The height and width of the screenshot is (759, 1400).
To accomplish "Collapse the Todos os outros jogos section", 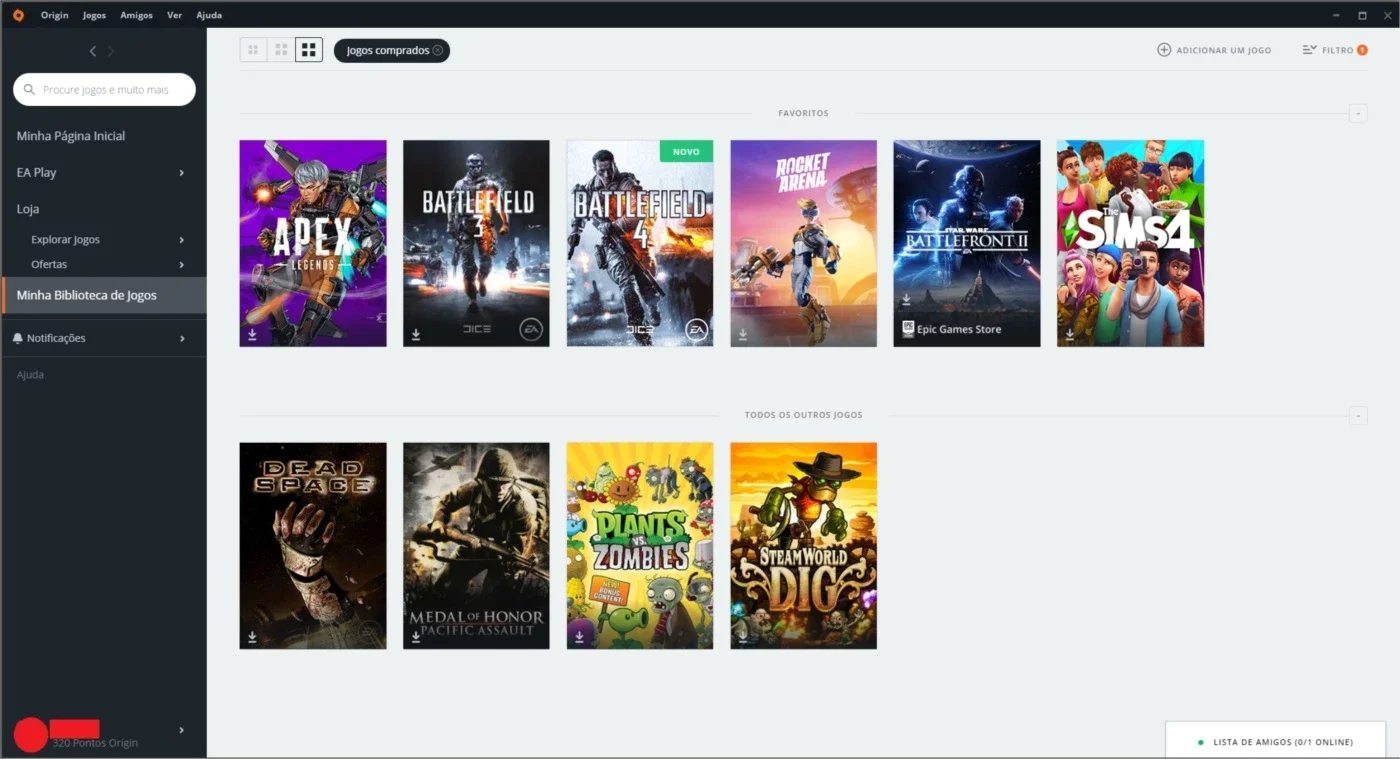I will (x=1358, y=415).
